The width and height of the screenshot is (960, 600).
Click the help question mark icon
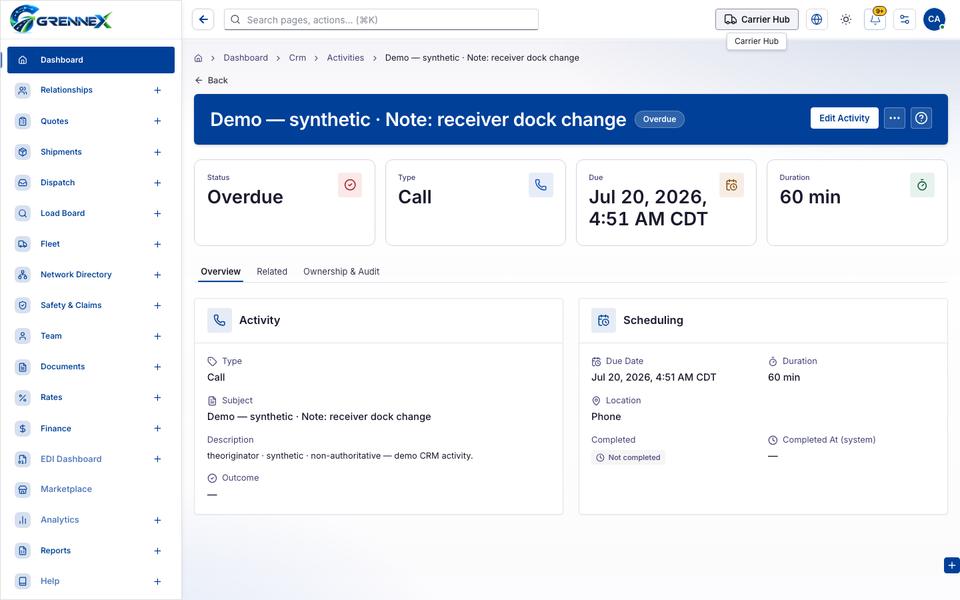tap(921, 118)
